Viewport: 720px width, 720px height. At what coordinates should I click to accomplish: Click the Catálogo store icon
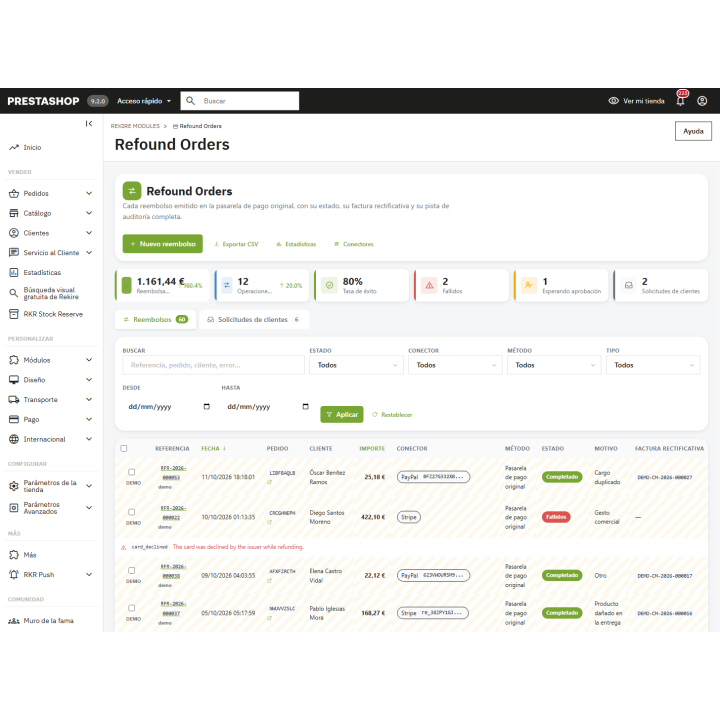pyautogui.click(x=14, y=213)
